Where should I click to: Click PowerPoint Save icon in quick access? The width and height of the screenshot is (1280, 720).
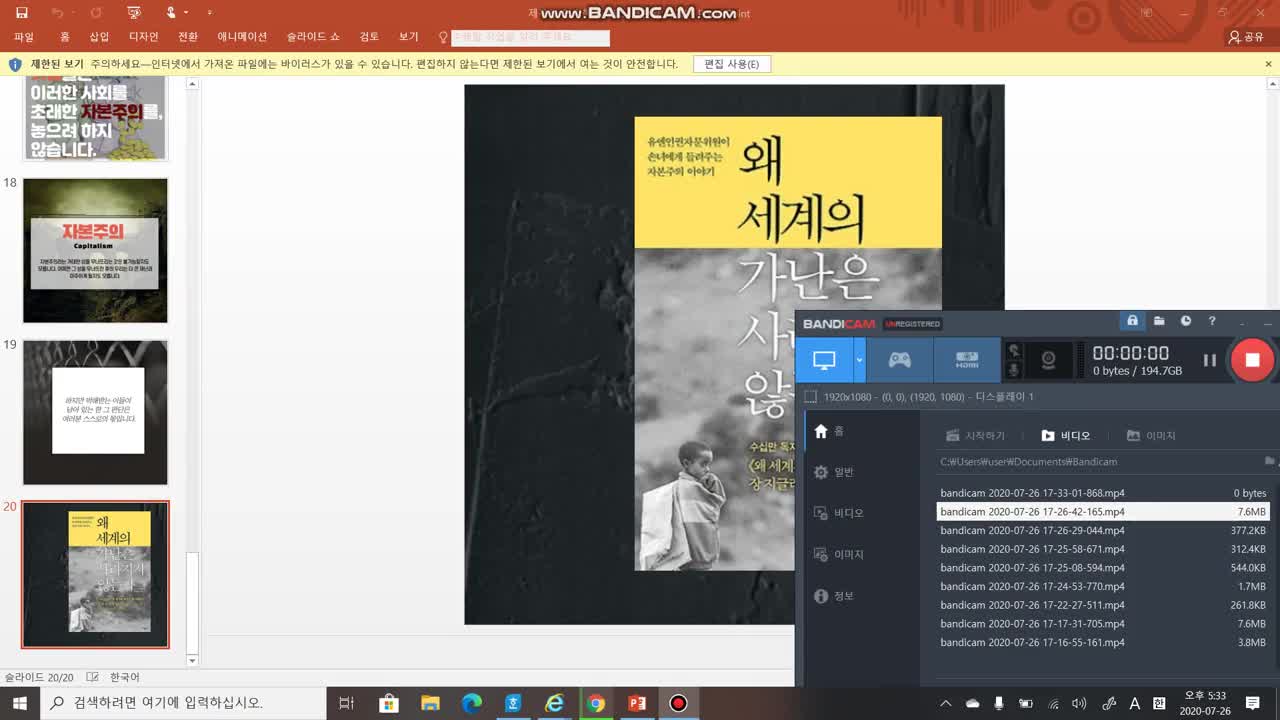(x=22, y=13)
